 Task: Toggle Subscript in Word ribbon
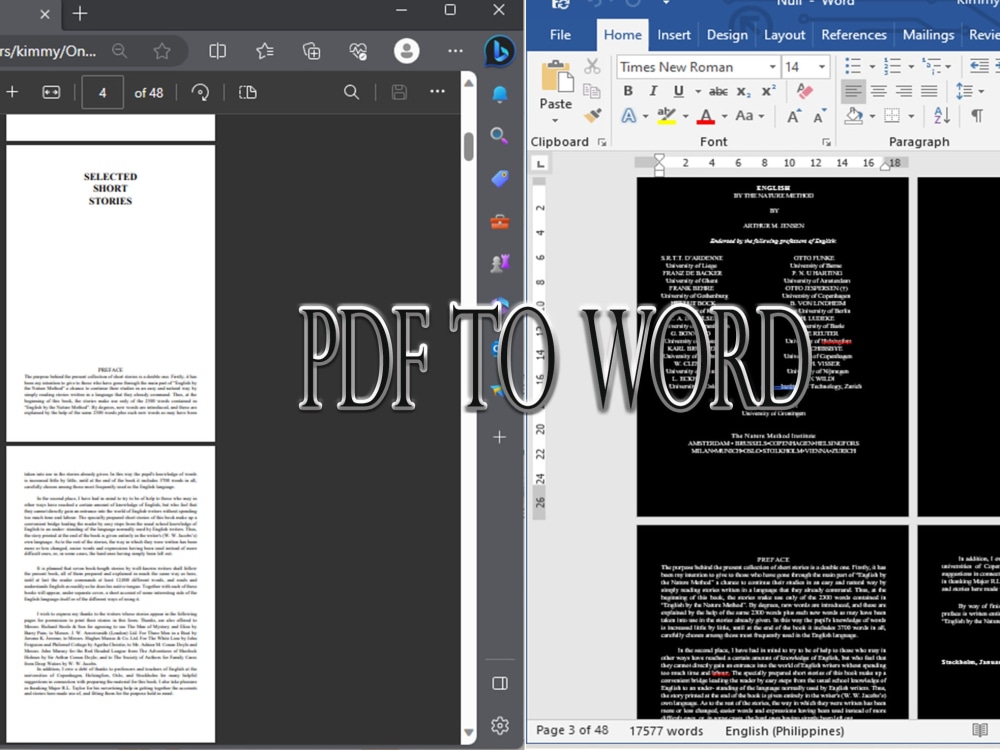pos(744,91)
